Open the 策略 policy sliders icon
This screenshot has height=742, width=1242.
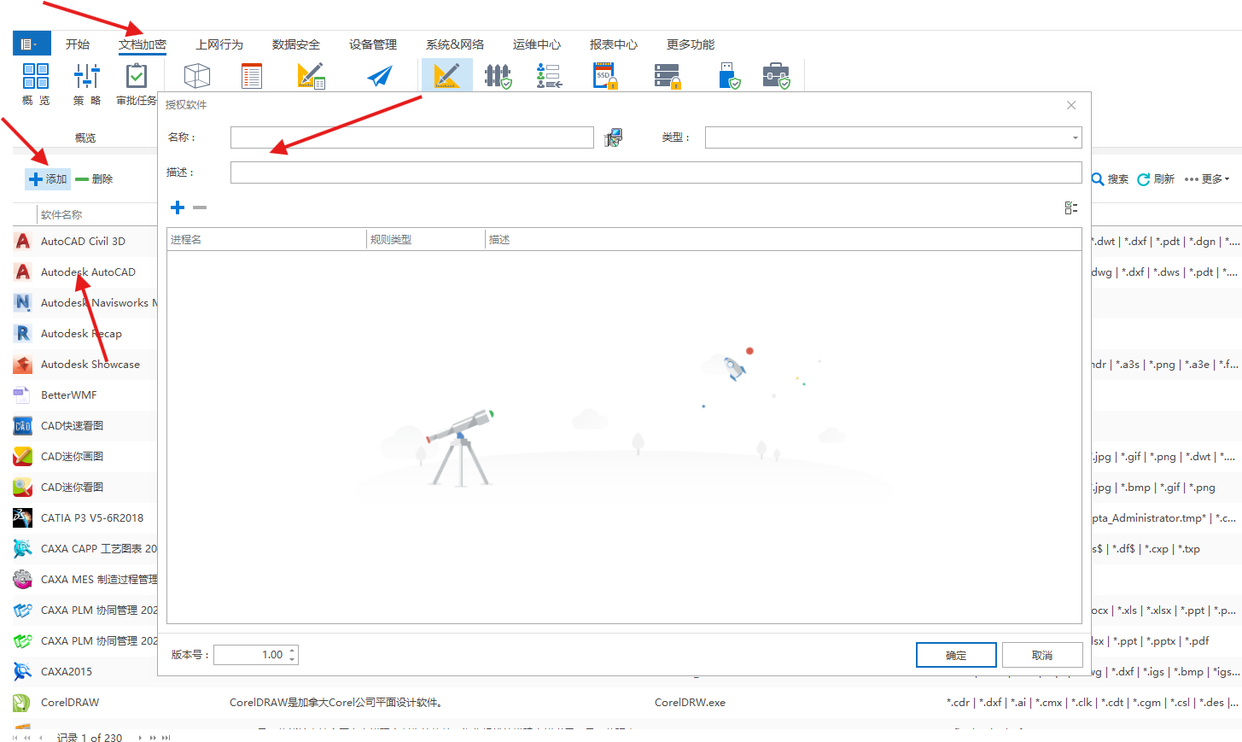(87, 77)
